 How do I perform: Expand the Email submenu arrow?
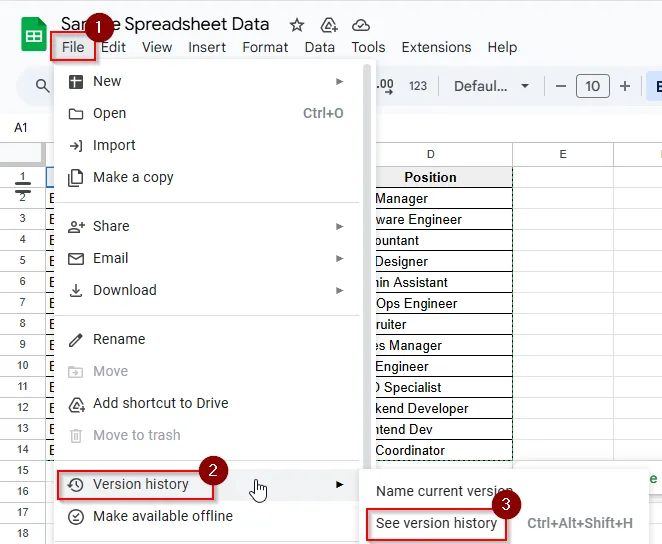pos(339,259)
